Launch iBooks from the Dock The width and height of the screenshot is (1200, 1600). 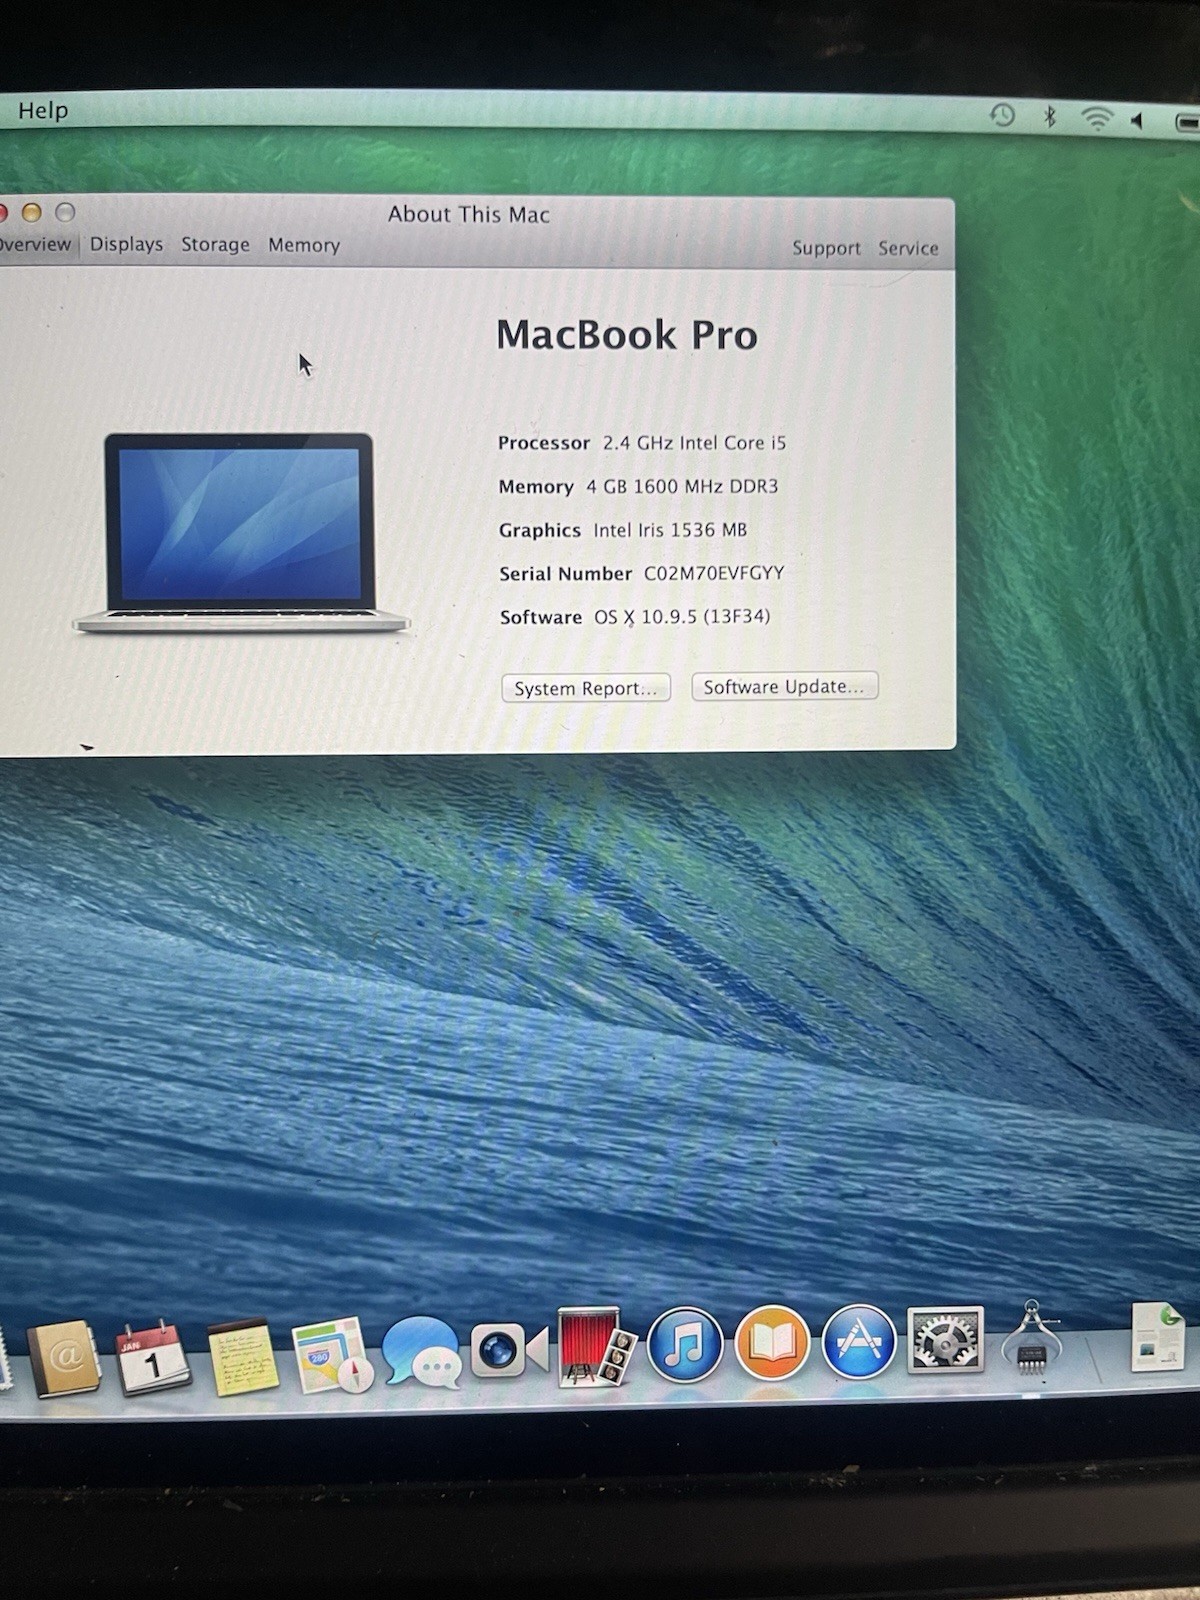(x=772, y=1342)
